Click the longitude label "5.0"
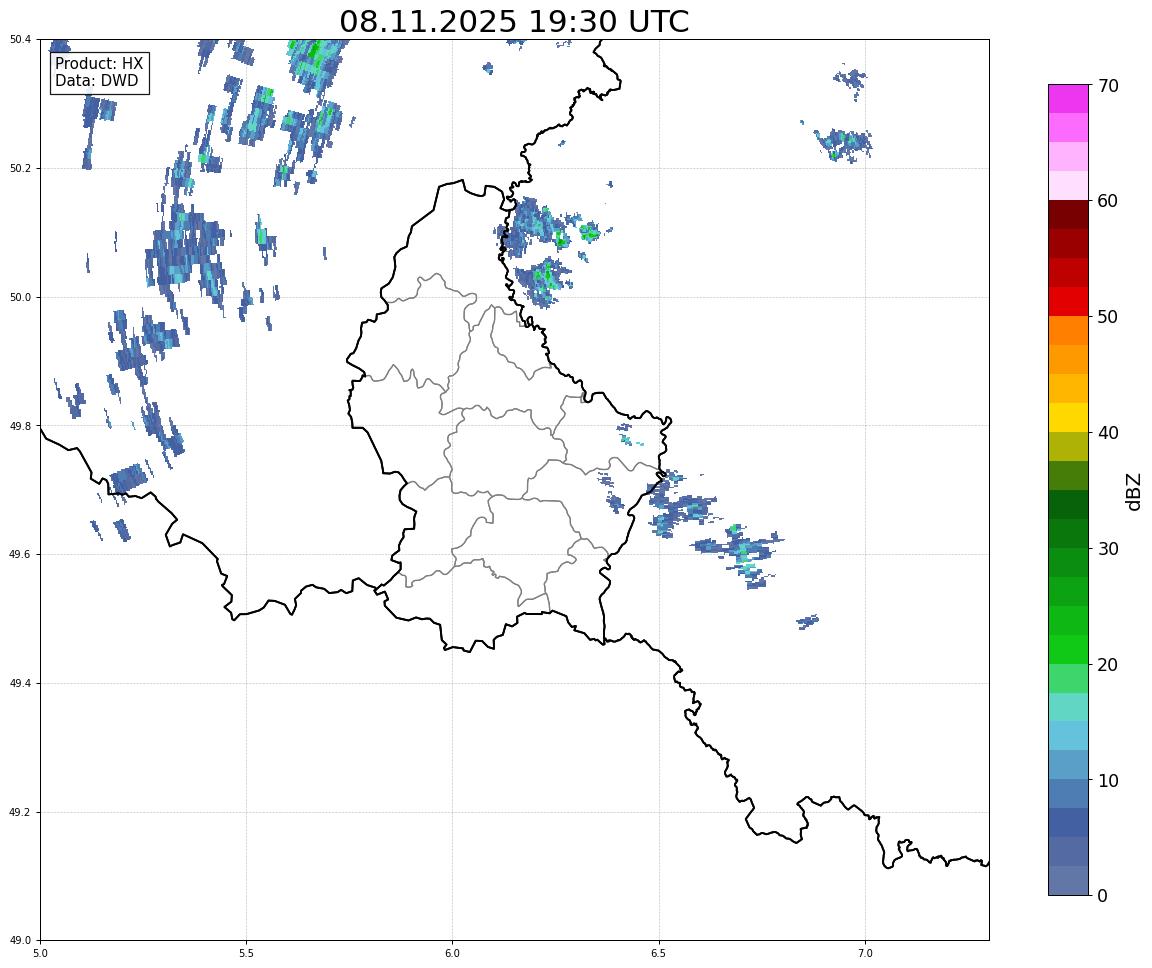1152x968 pixels. tap(40, 953)
